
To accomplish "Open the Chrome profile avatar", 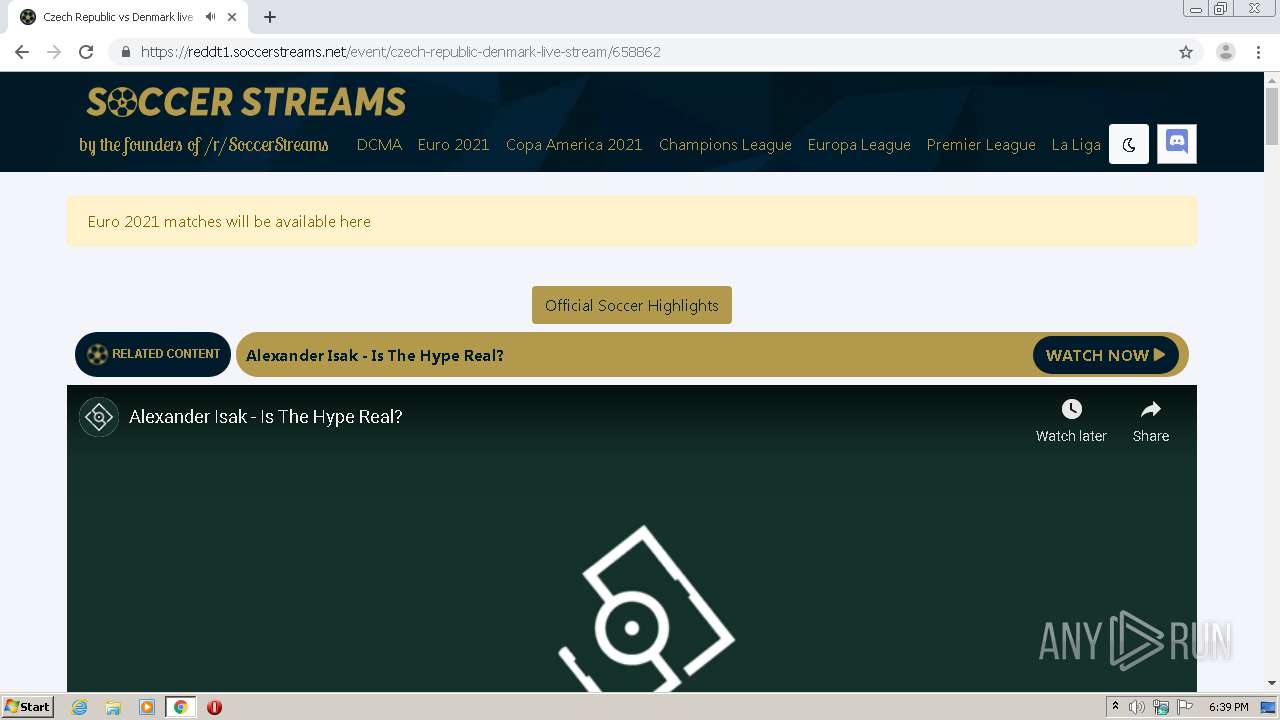I will coord(1226,52).
